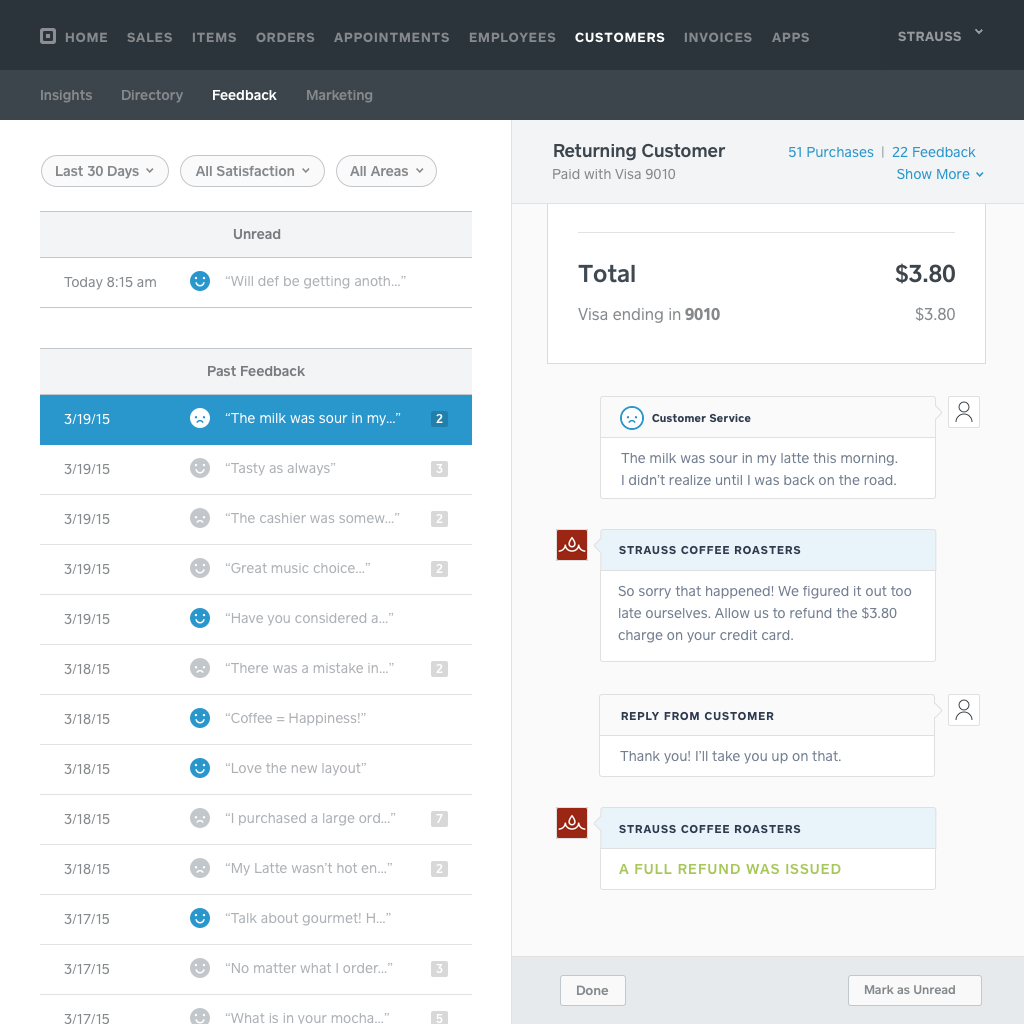Open the Appointments section
This screenshot has height=1024, width=1024.
tap(392, 37)
